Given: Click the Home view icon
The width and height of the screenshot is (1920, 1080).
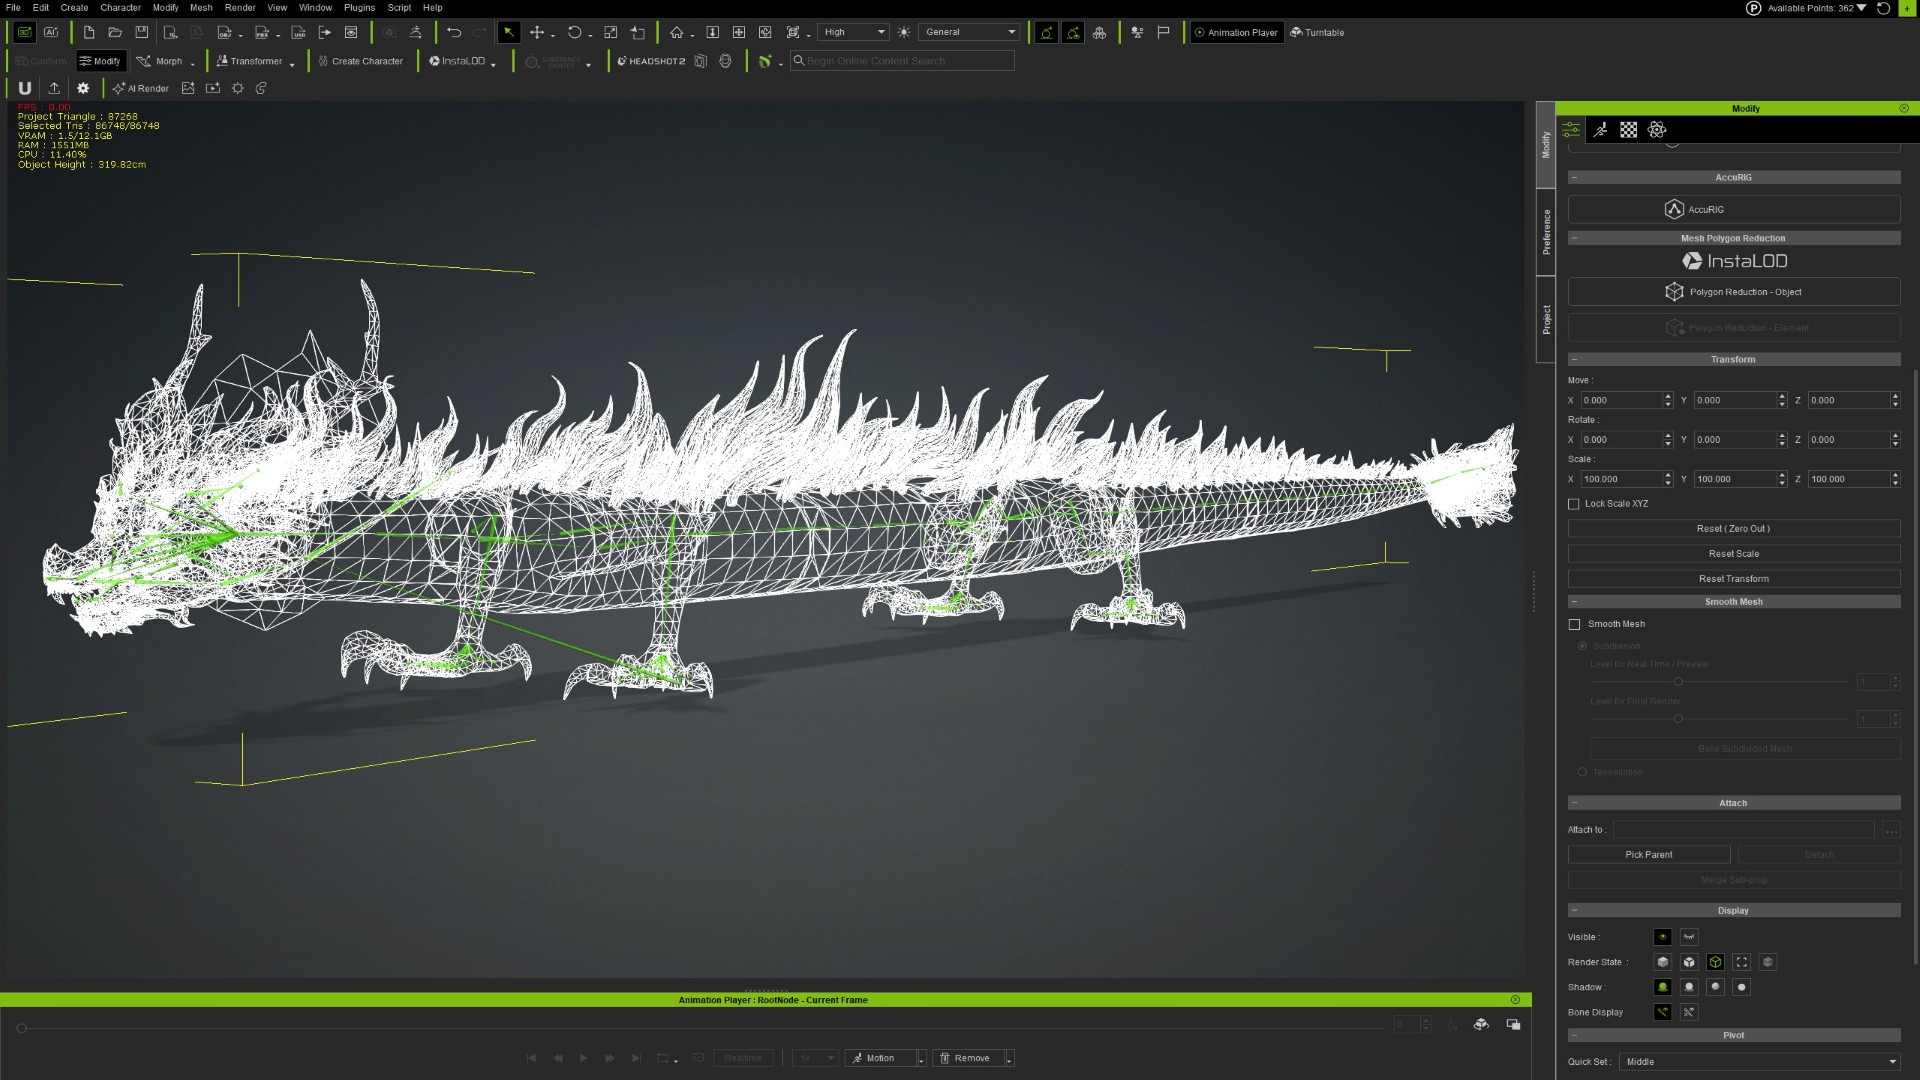Looking at the screenshot, I should (x=677, y=32).
